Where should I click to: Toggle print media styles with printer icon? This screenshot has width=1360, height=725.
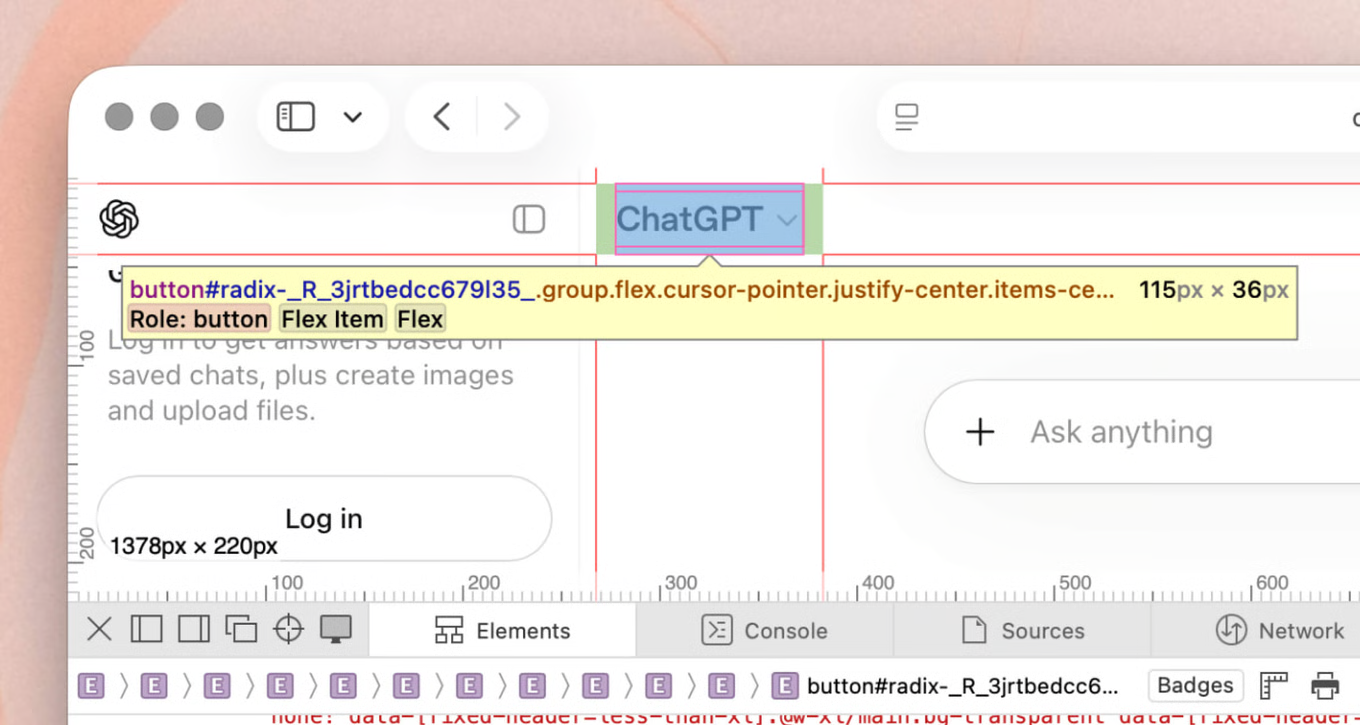tap(1325, 686)
